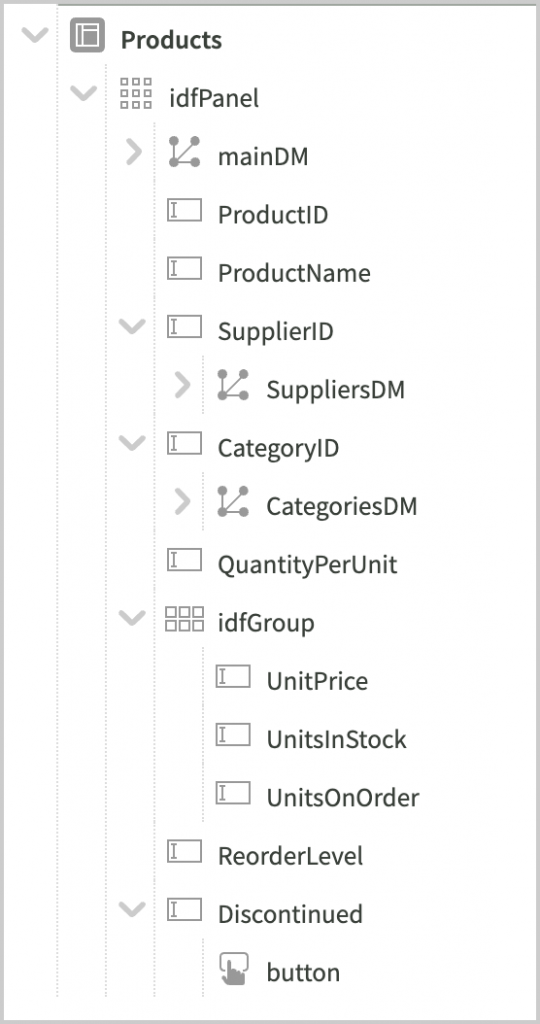Click the ProductID field icon
540x1024 pixels.
185,210
